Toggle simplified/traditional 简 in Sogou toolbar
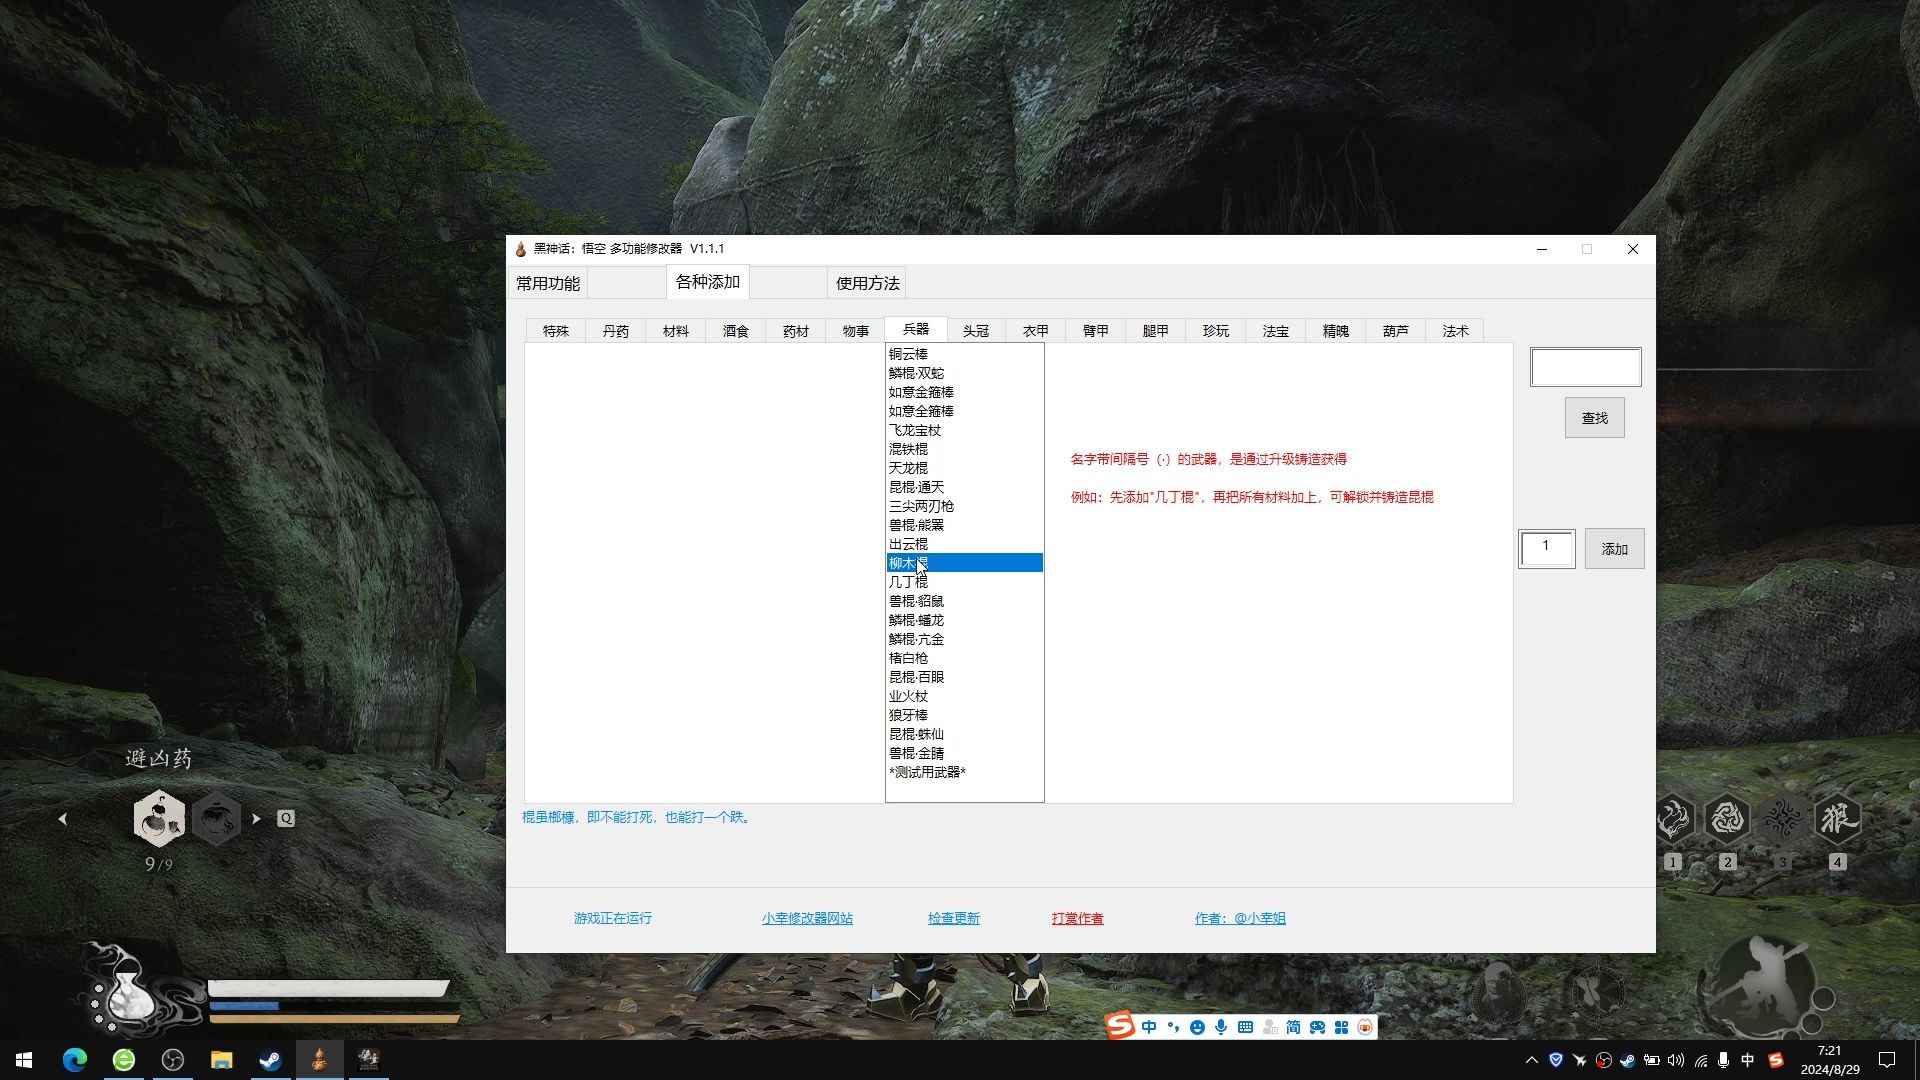Screen dimensions: 1920x1080 1293,1027
